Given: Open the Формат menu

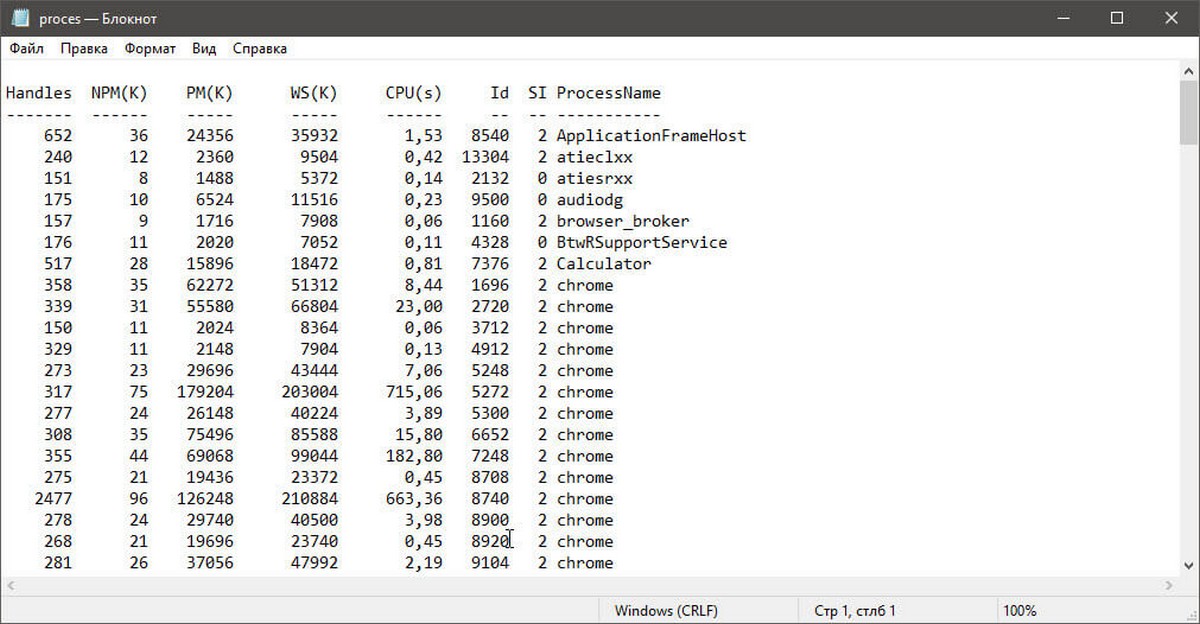Looking at the screenshot, I should [x=150, y=48].
